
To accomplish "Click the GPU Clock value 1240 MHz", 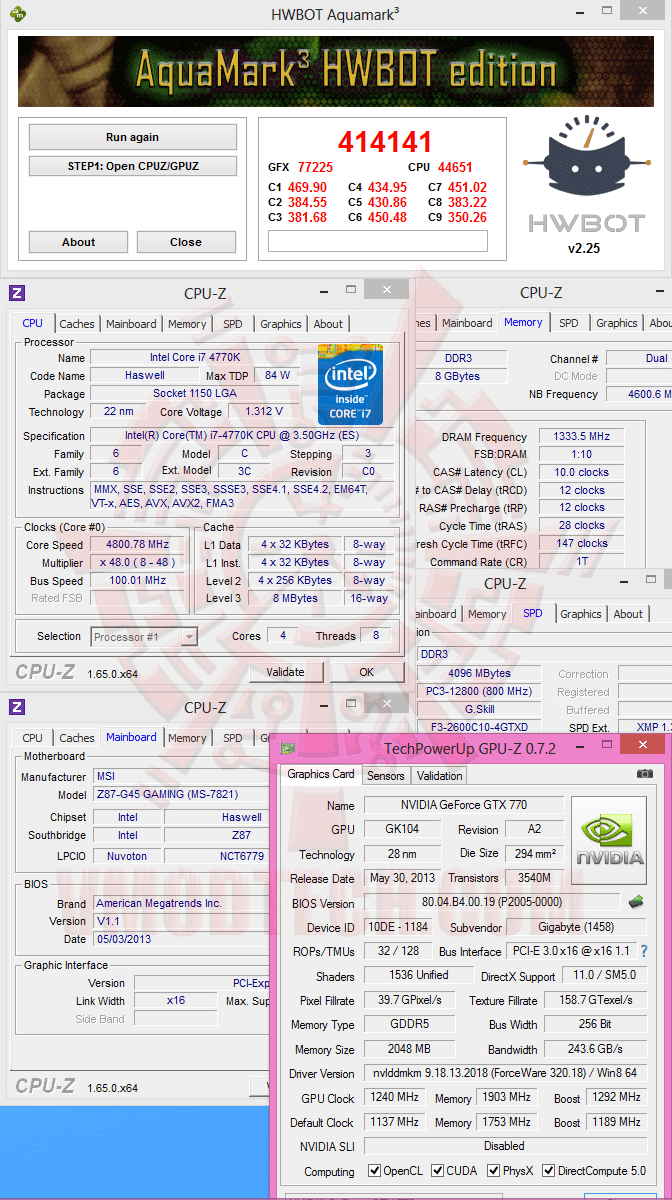I will pyautogui.click(x=394, y=1097).
